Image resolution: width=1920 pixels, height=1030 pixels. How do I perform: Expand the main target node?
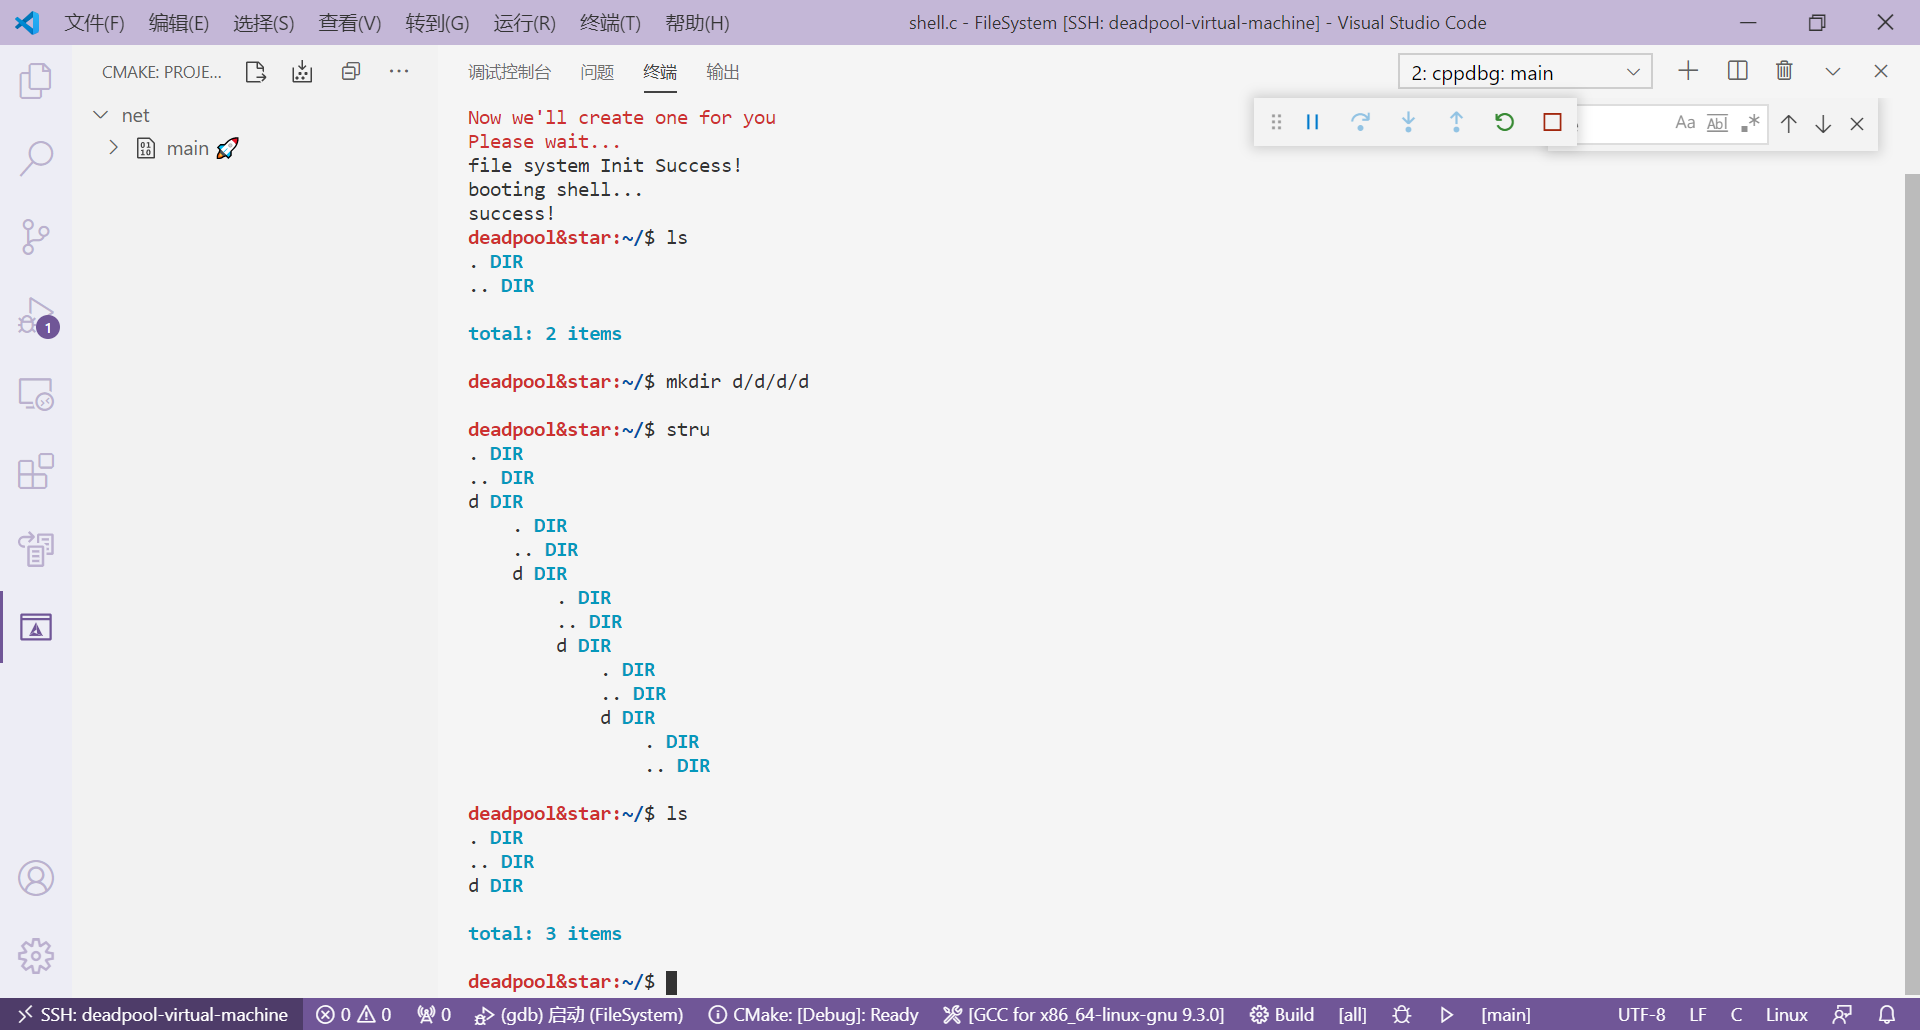[x=113, y=148]
